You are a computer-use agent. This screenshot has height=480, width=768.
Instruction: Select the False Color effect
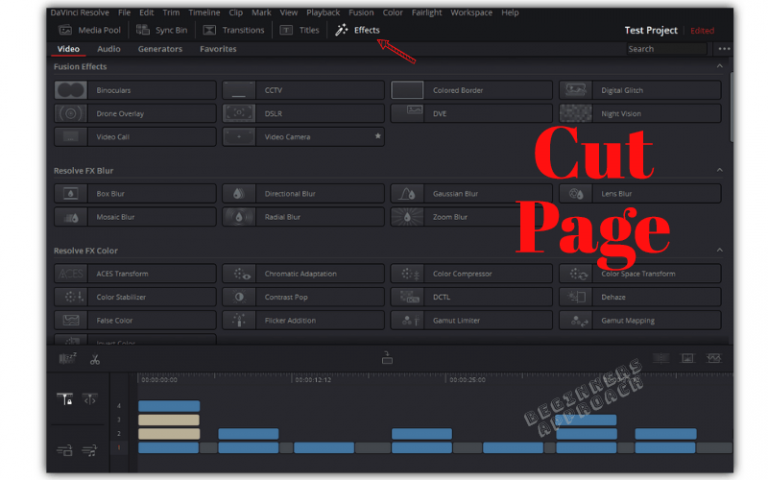(x=135, y=321)
